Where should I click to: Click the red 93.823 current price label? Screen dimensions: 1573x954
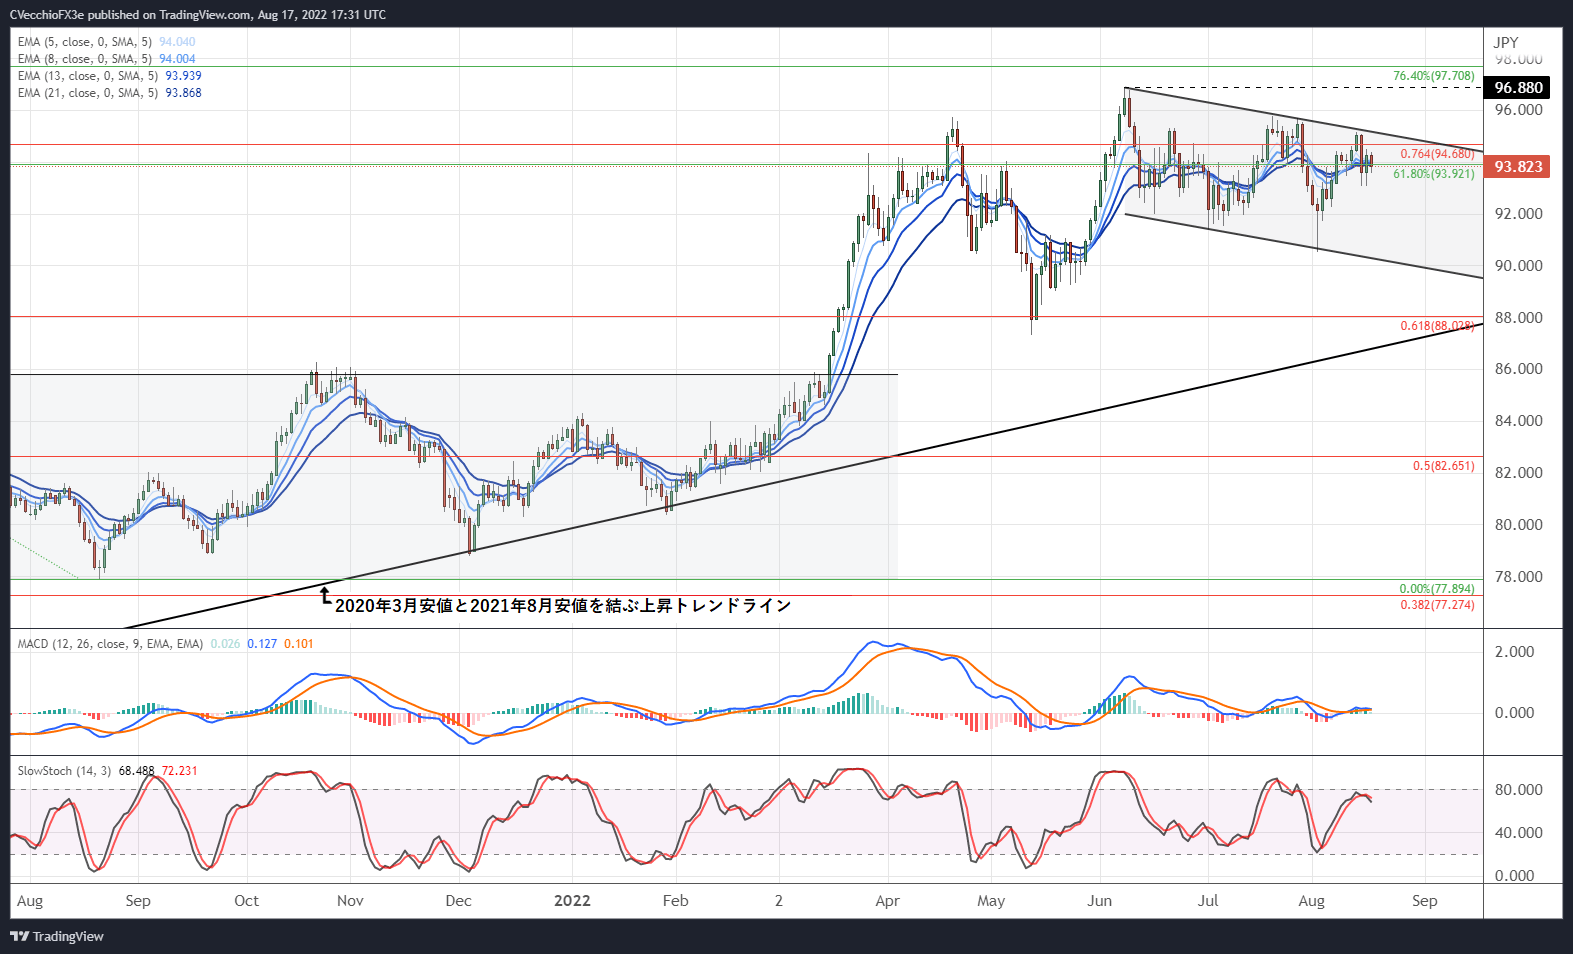tap(1518, 167)
